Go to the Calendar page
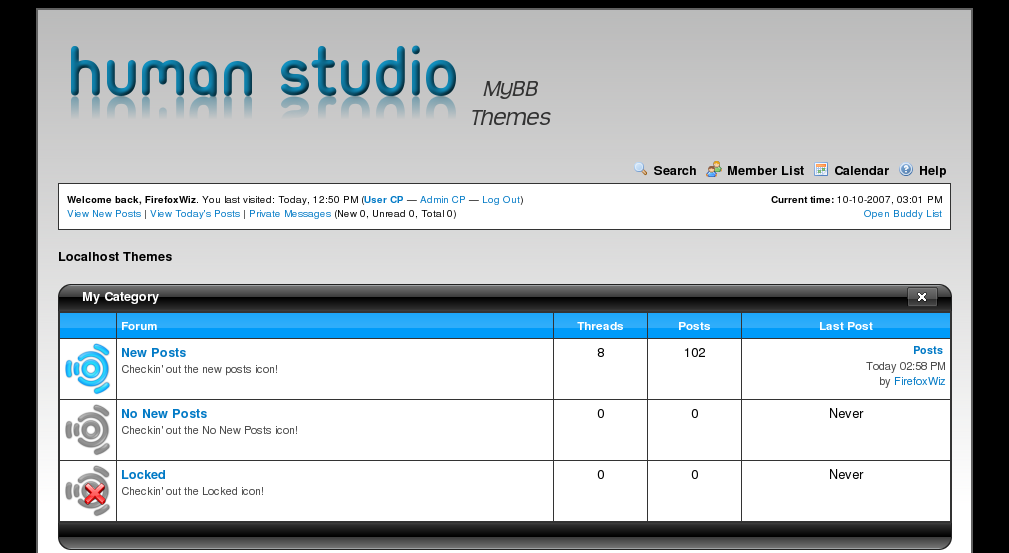The image size is (1009, 553). pos(861,171)
